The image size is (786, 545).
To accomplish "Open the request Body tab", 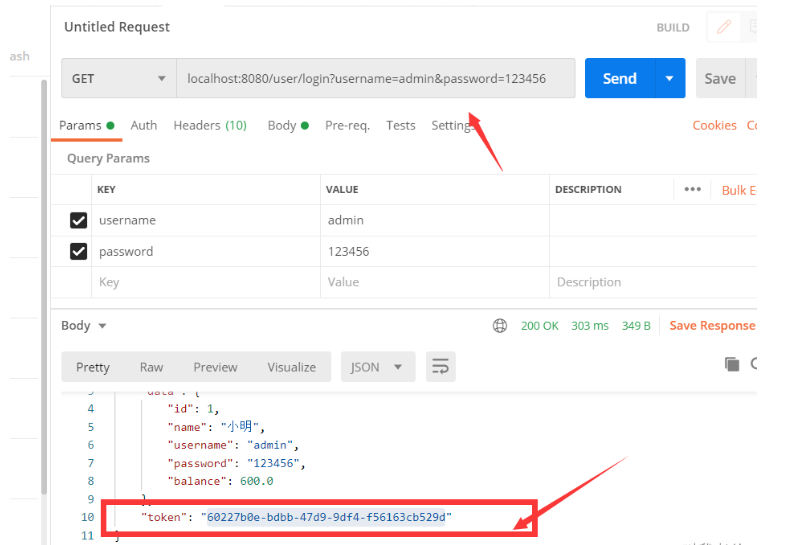I will pos(288,125).
